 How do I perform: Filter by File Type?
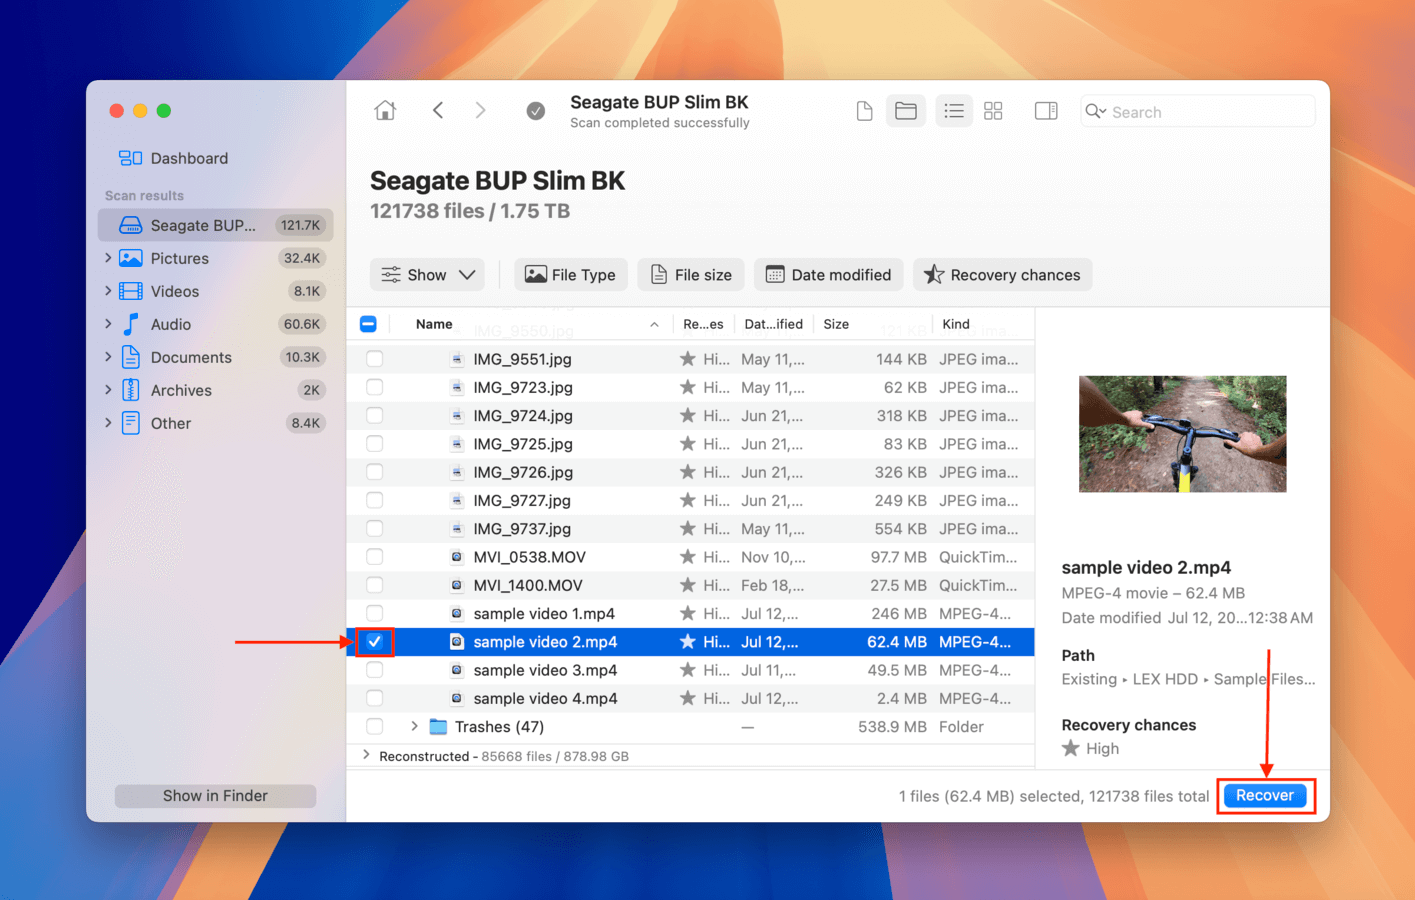(x=571, y=275)
